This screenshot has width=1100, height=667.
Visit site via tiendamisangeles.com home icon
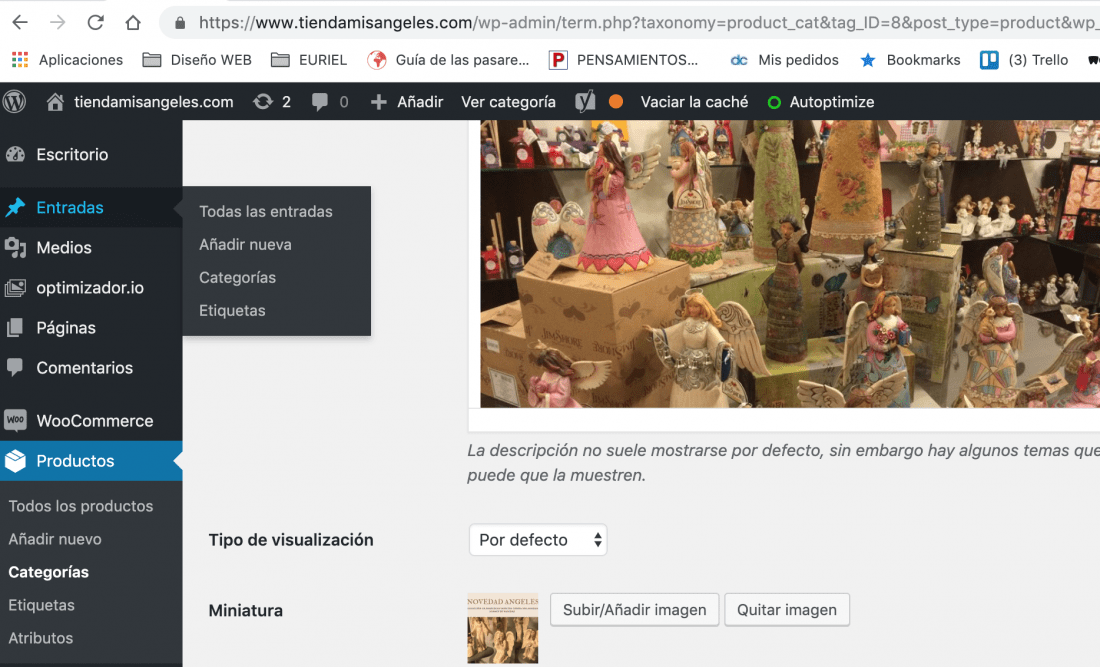coord(55,102)
